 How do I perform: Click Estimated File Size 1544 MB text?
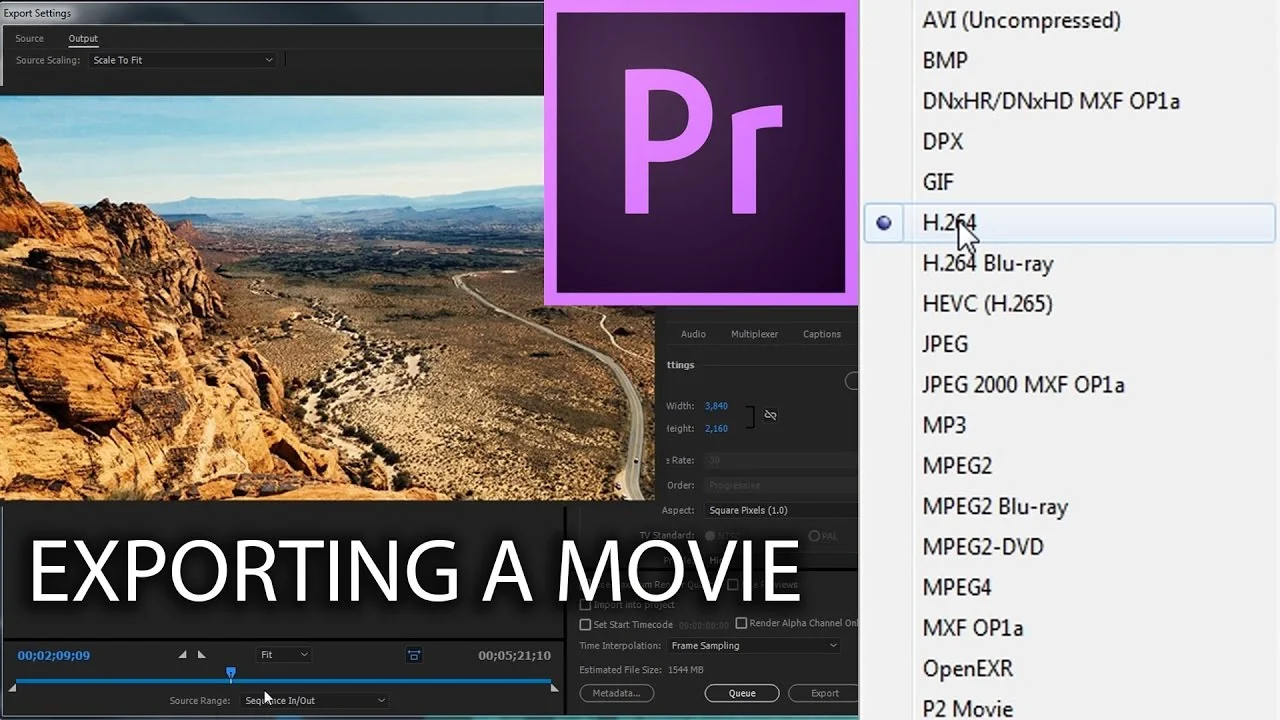(x=641, y=670)
